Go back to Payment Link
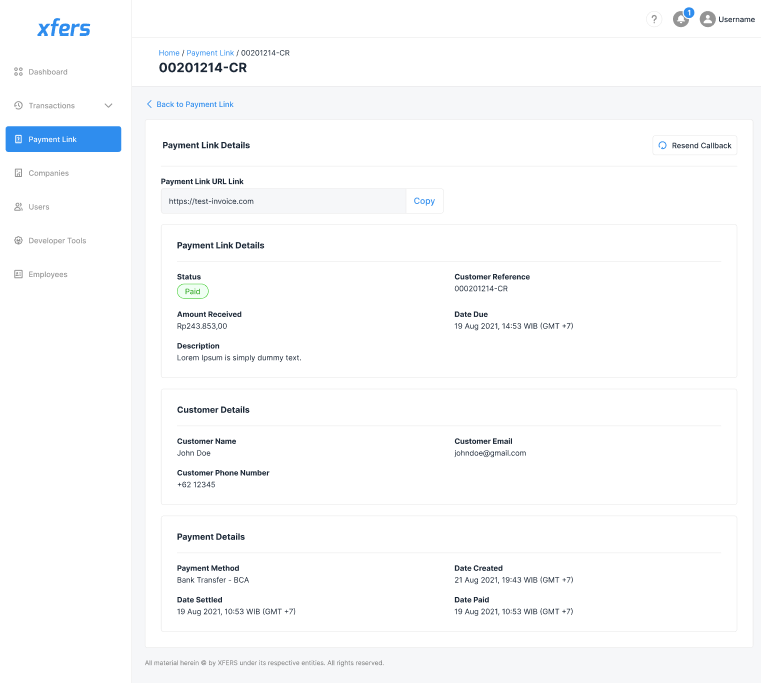This screenshot has height=683, width=761. (x=190, y=104)
